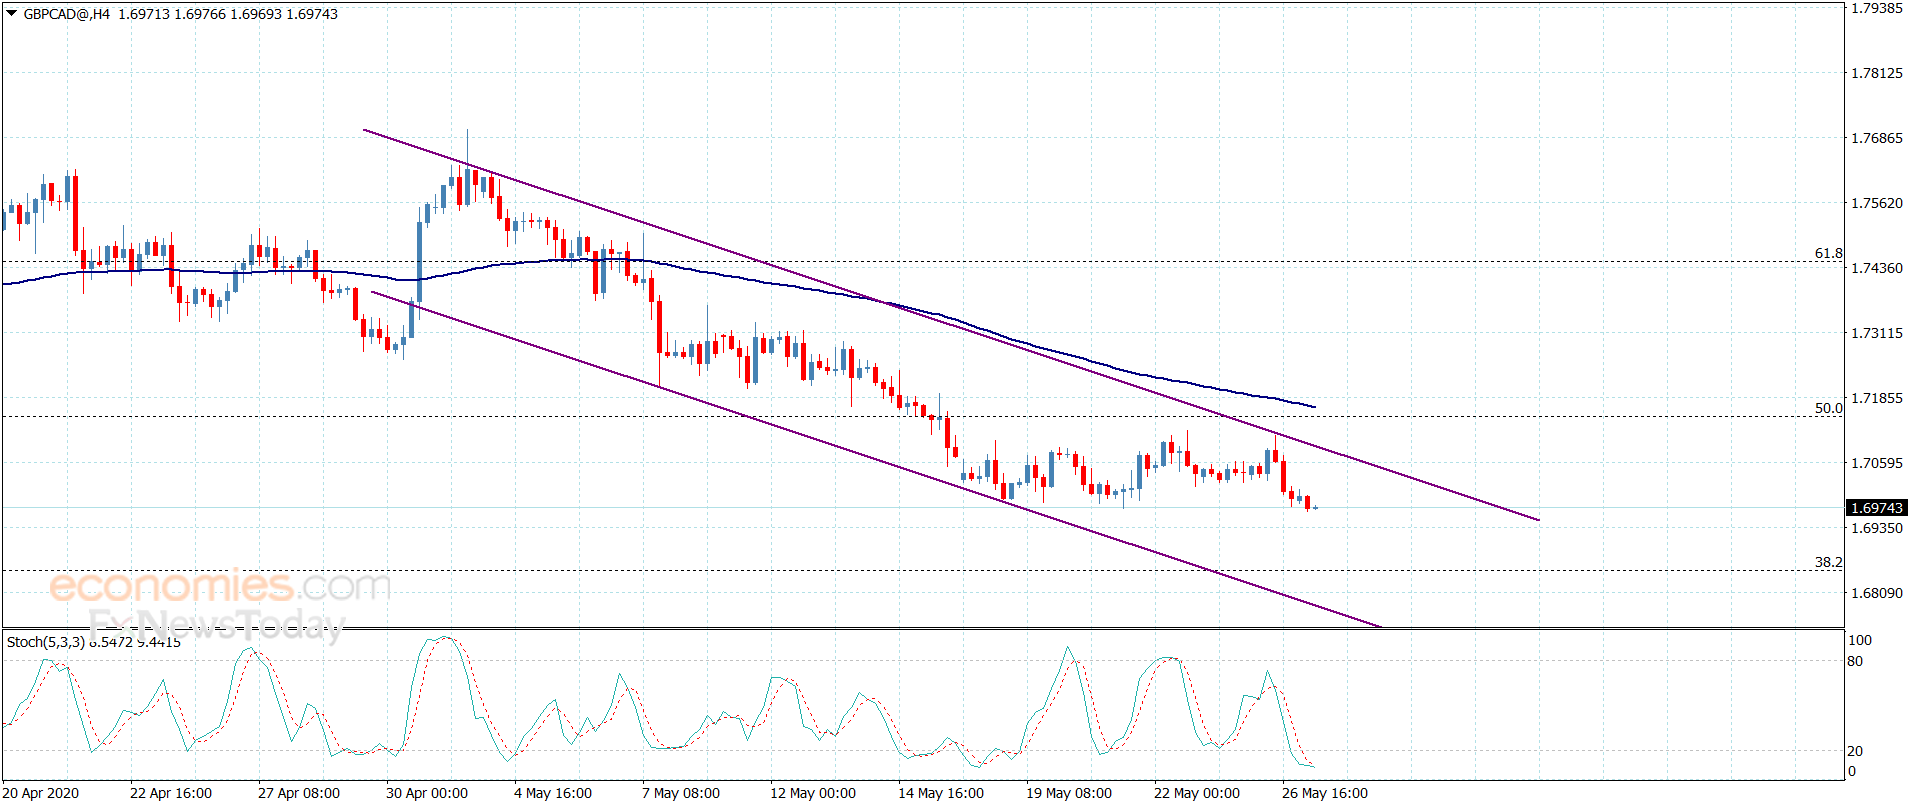Viewport: 1916px width, 807px height.
Task: Click the 1.68090 price axis label
Action: pyautogui.click(x=1876, y=593)
